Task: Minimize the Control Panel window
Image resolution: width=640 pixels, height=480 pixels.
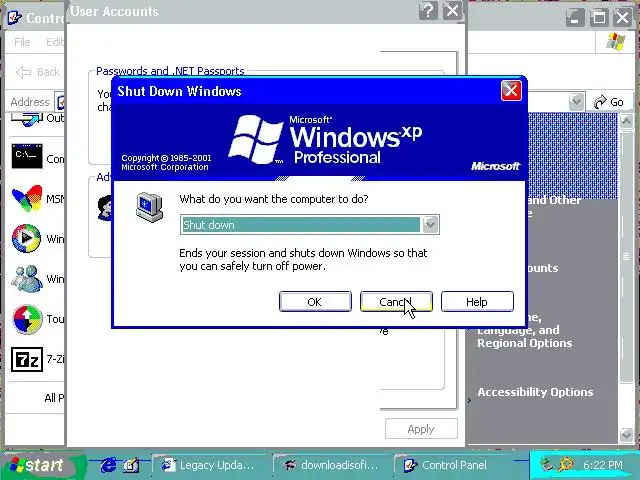Action: click(575, 18)
